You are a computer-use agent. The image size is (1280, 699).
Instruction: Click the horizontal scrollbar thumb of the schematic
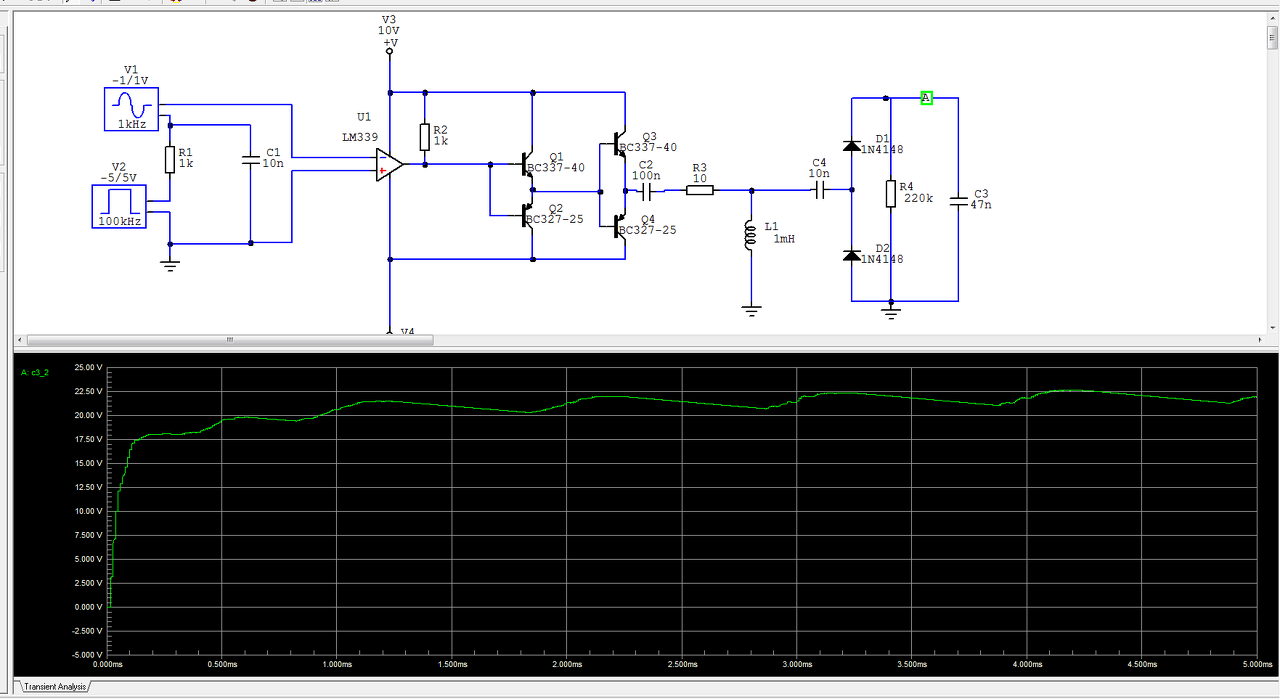(230, 340)
